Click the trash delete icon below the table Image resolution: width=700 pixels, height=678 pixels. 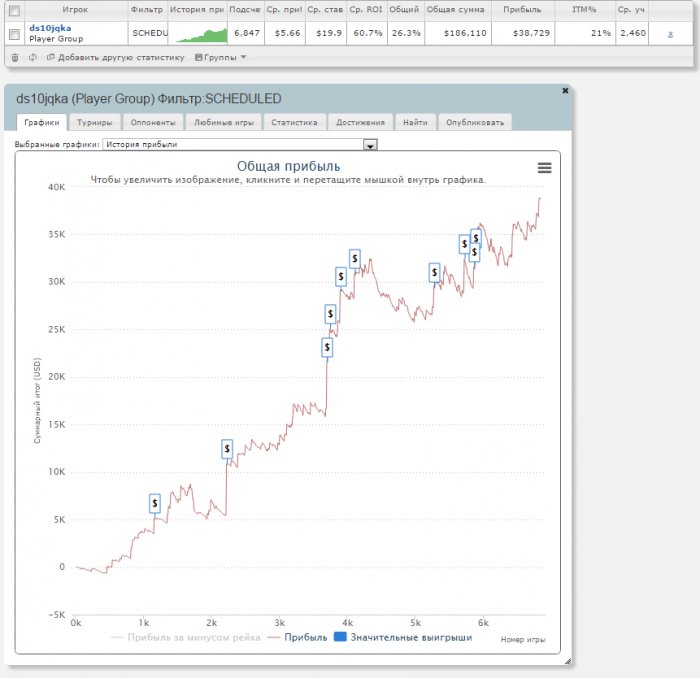click(x=15, y=58)
